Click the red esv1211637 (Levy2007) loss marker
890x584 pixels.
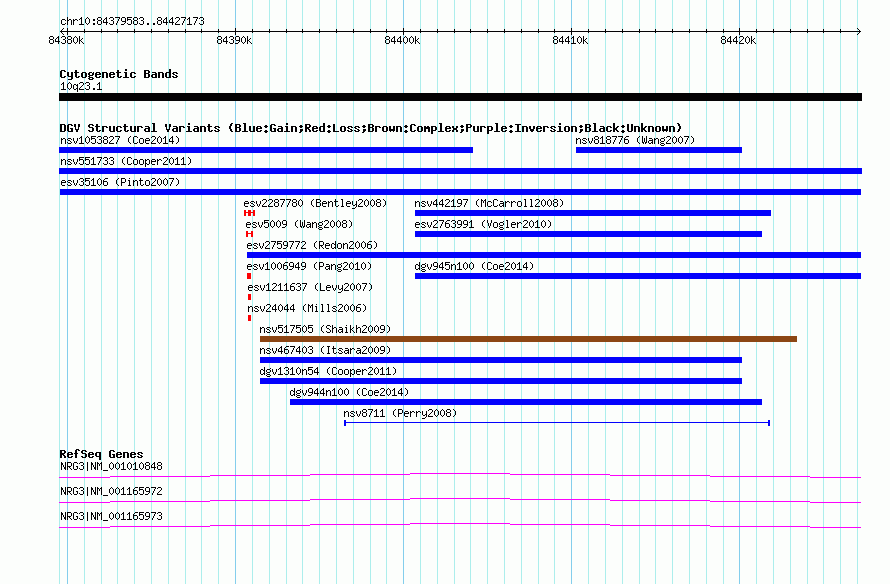[x=249, y=297]
